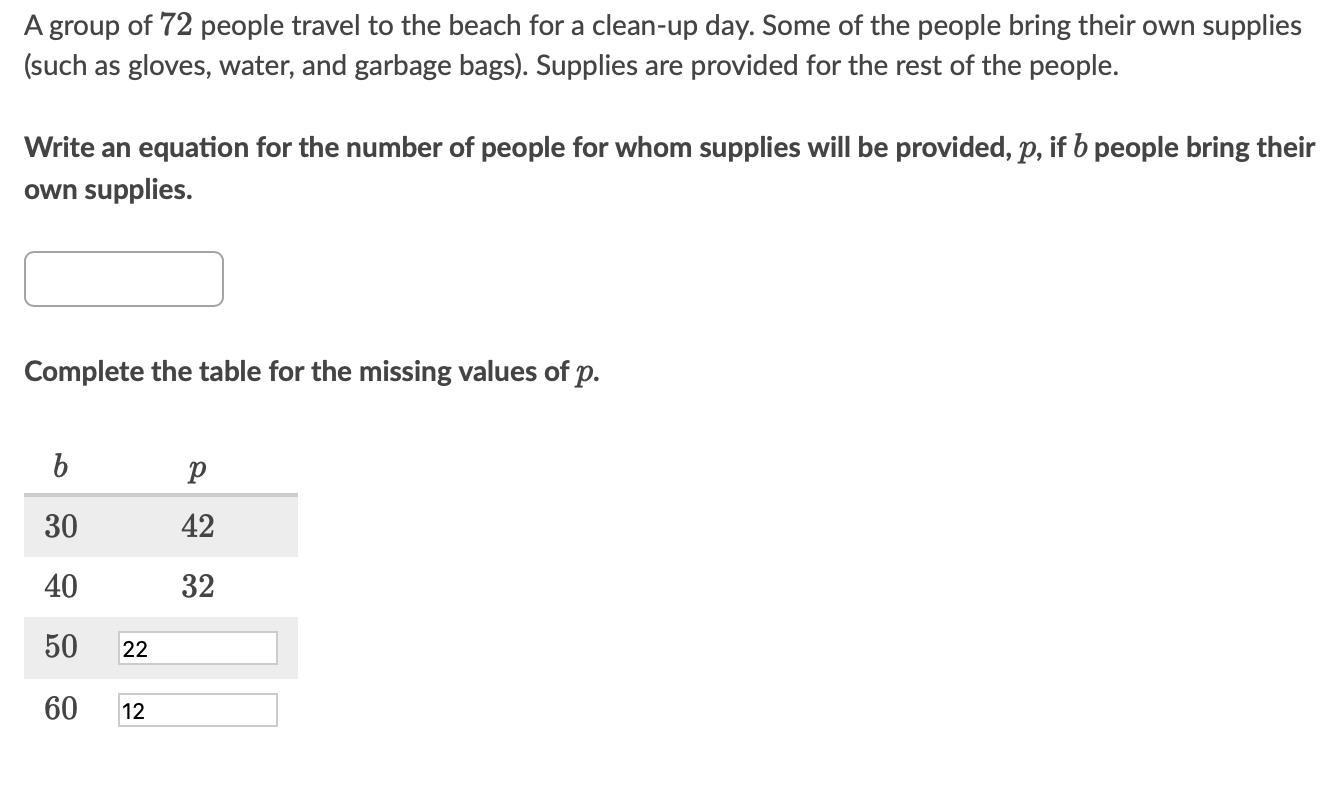The height and width of the screenshot is (786, 1330).
Task: Click the number 72 in the problem text
Action: 175,26
